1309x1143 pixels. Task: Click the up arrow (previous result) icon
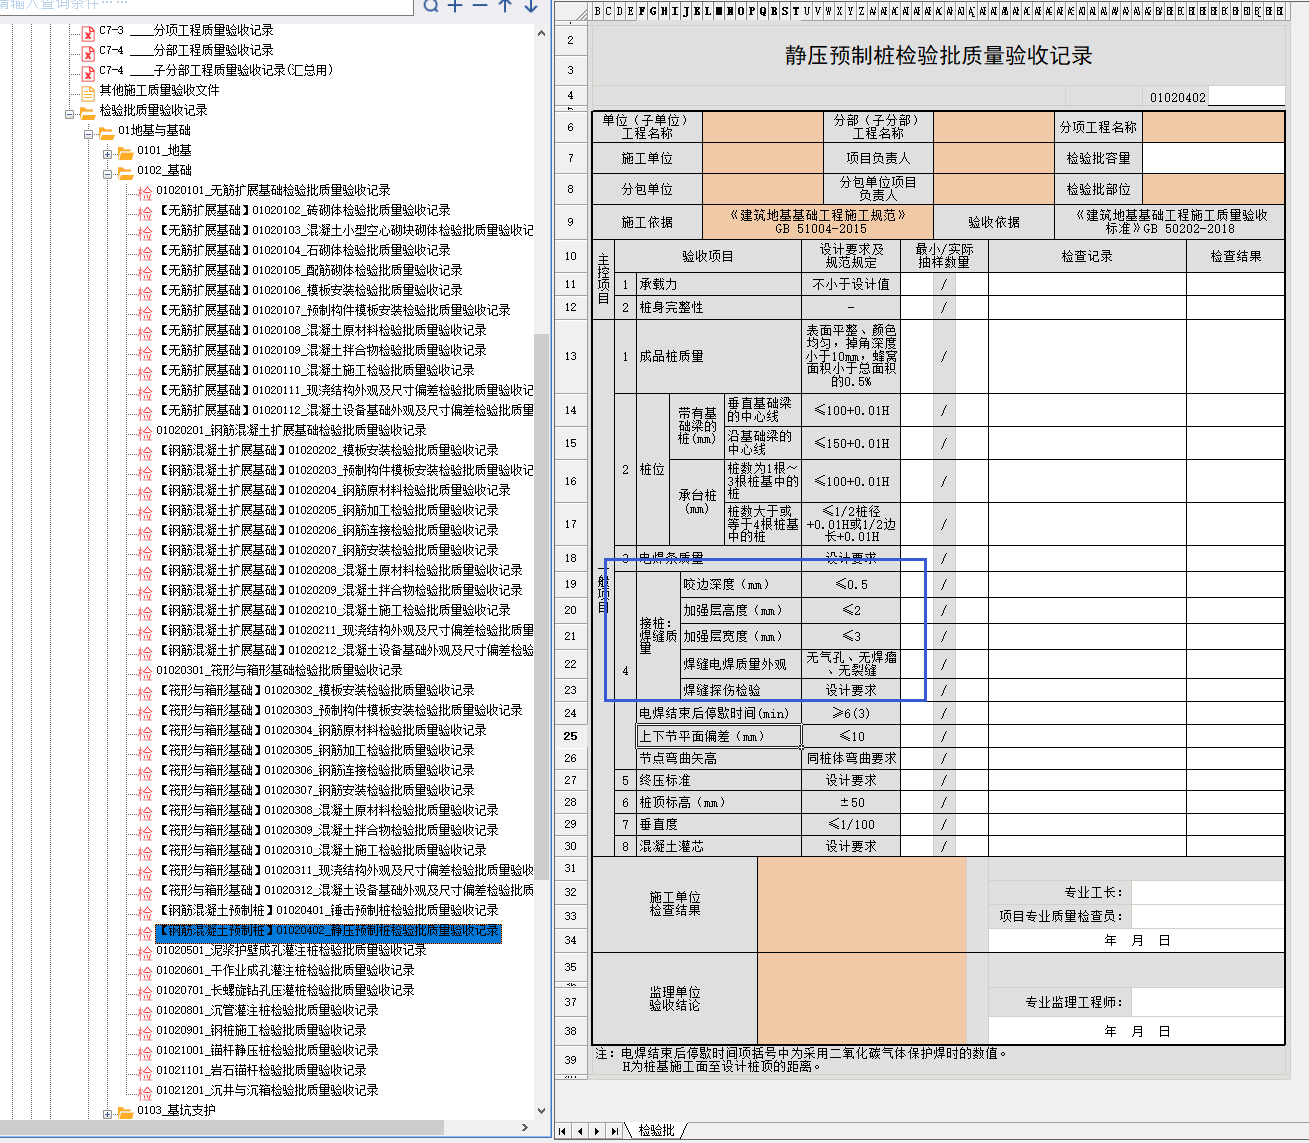click(505, 5)
